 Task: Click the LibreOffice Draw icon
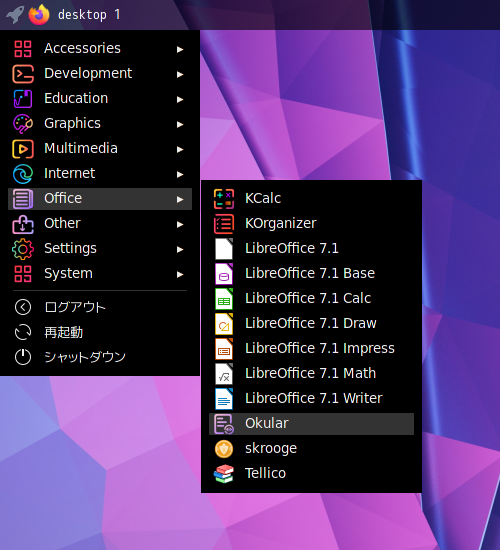tap(224, 324)
